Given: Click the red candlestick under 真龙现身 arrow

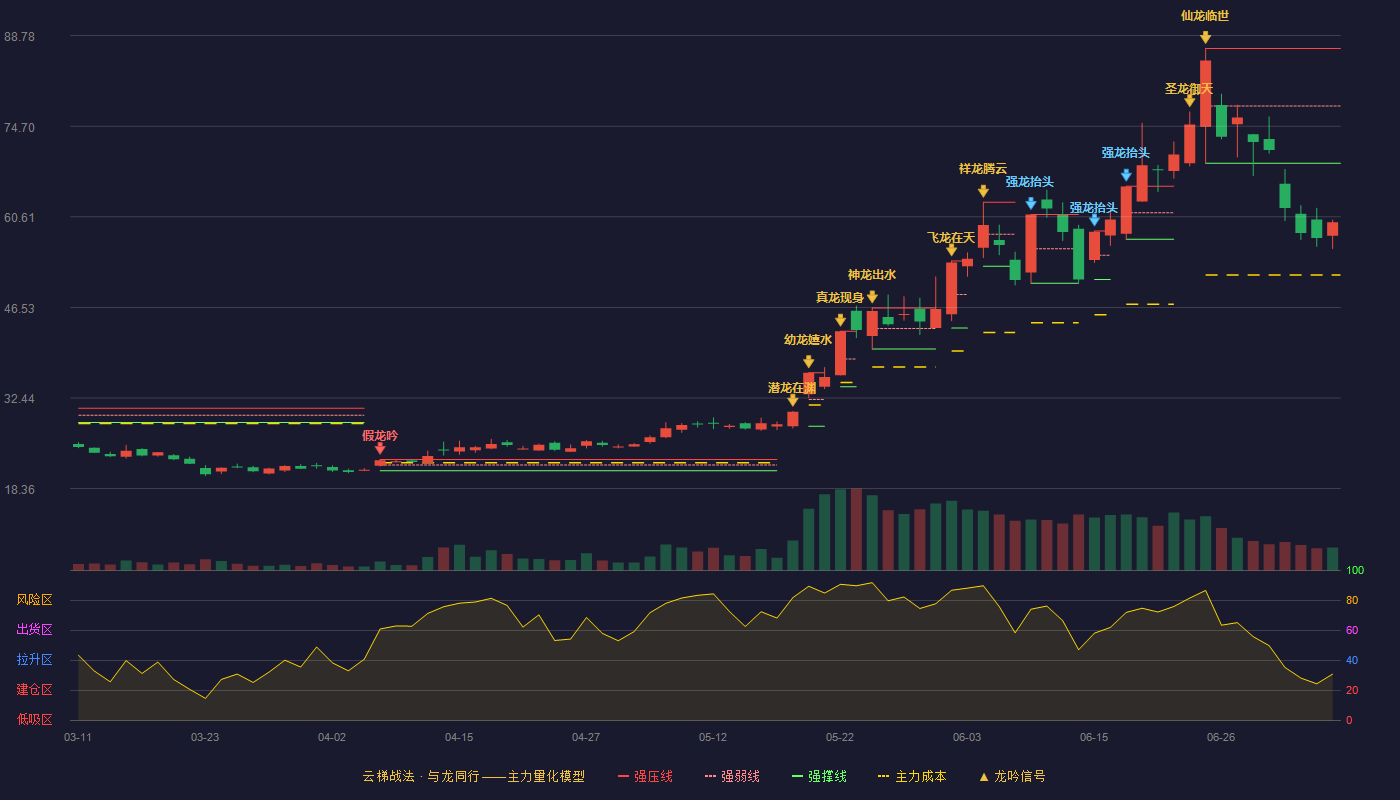Looking at the screenshot, I should pyautogui.click(x=841, y=353).
